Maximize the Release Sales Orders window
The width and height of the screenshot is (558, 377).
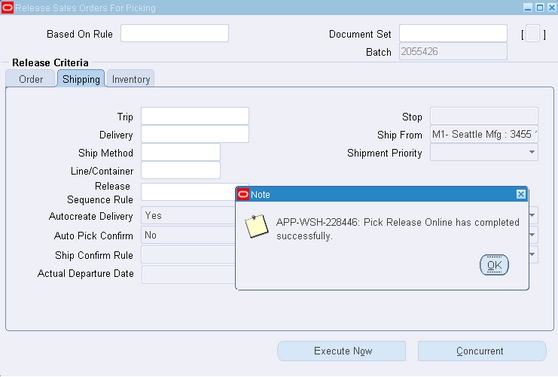click(x=540, y=7)
